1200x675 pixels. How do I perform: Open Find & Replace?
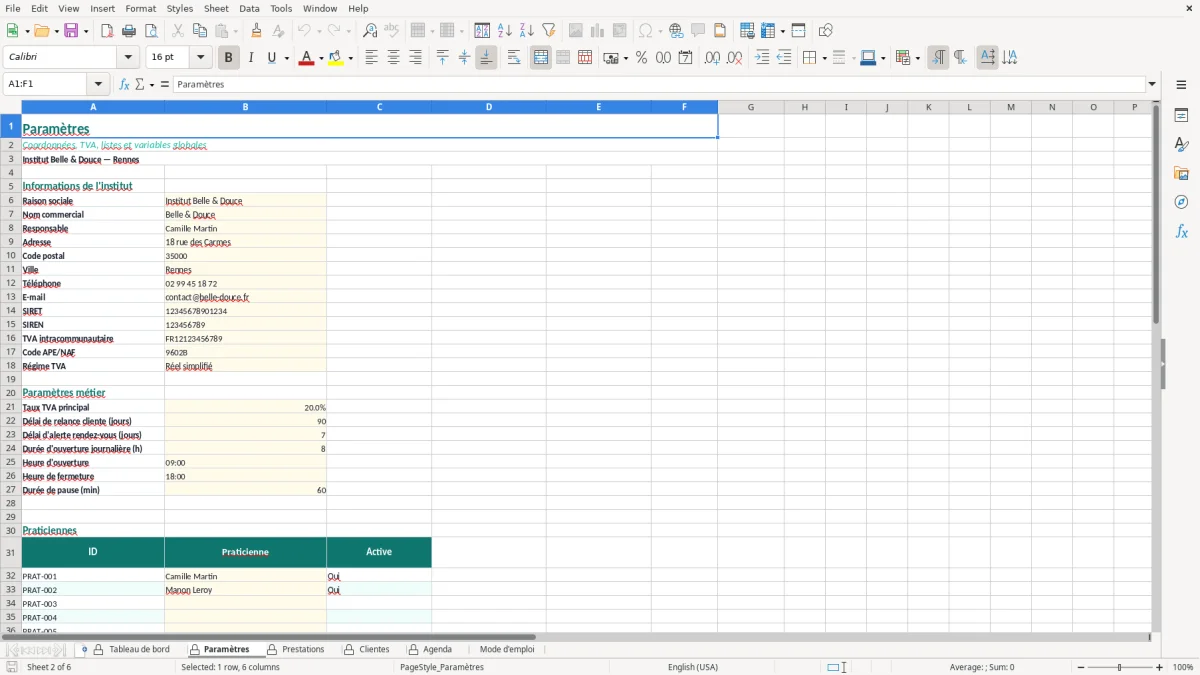pos(370,31)
